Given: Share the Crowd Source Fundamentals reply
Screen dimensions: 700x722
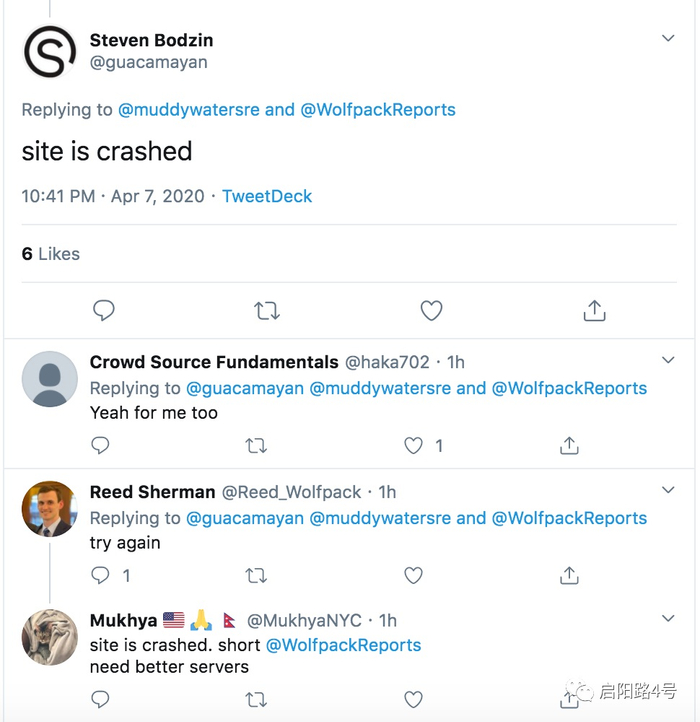Looking at the screenshot, I should coord(569,445).
